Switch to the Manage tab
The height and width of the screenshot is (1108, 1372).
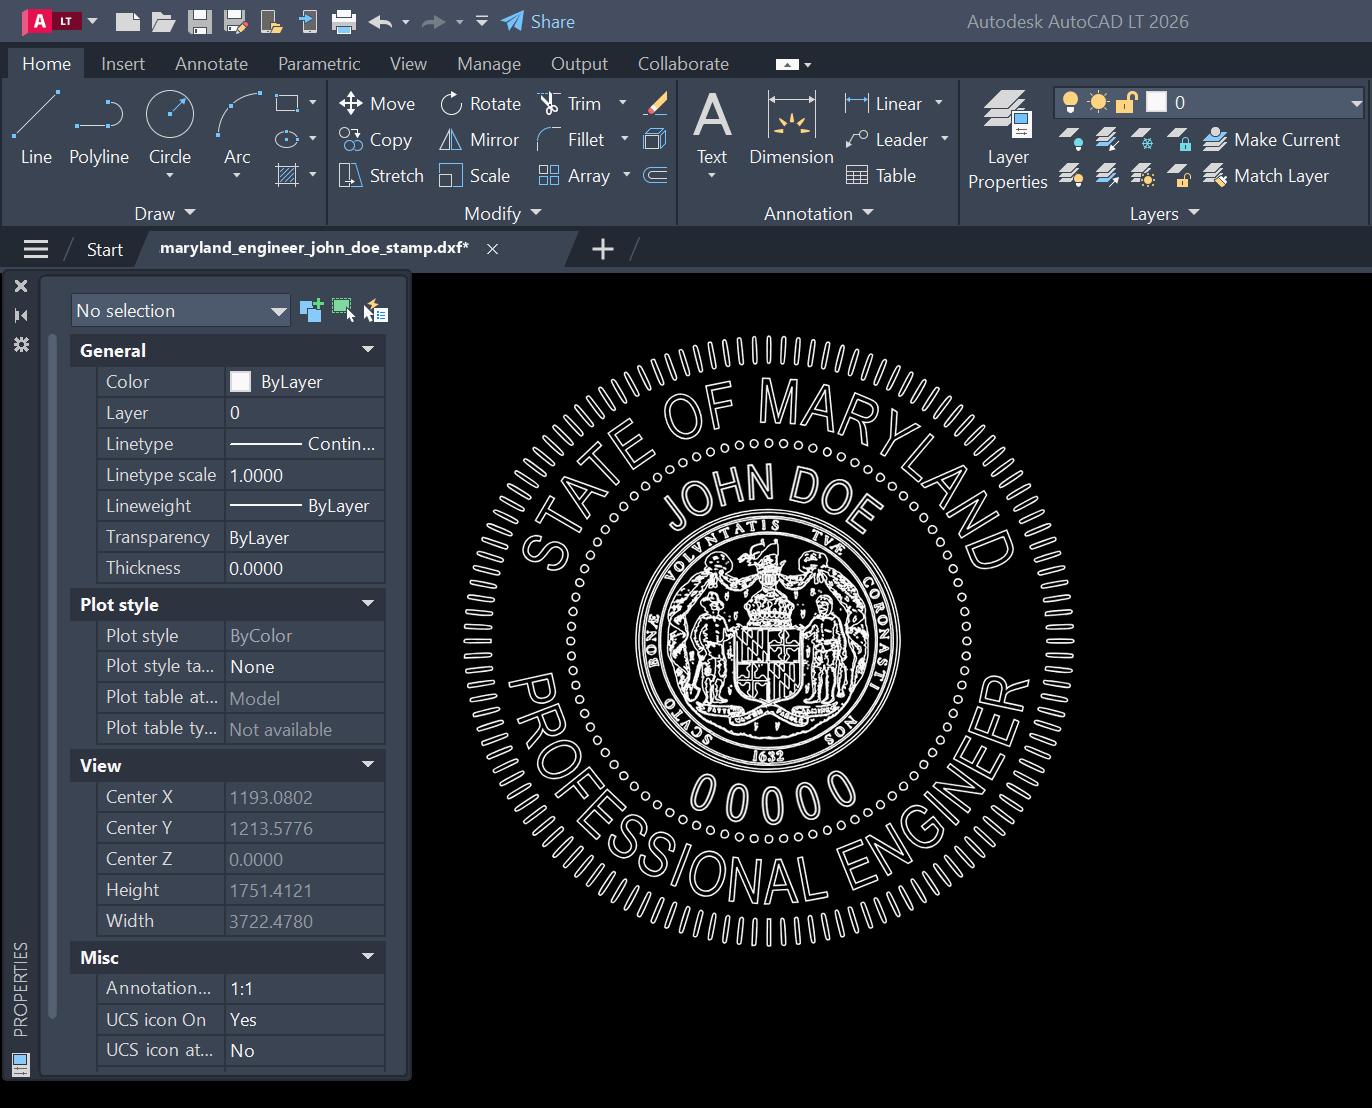coord(489,63)
